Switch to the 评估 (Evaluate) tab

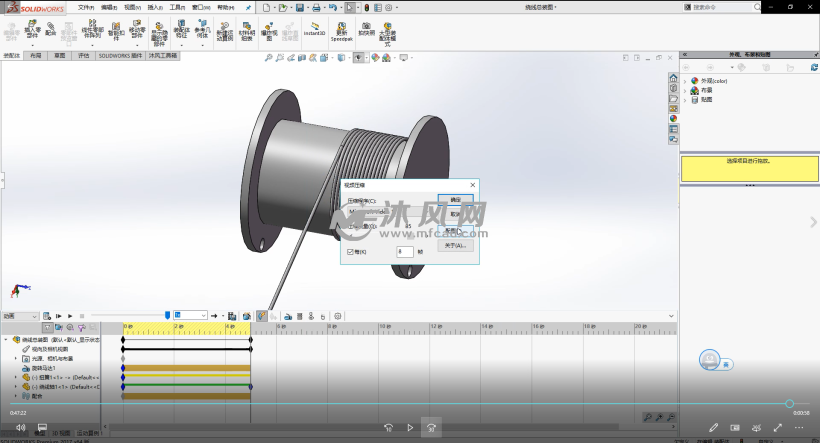pyautogui.click(x=84, y=56)
